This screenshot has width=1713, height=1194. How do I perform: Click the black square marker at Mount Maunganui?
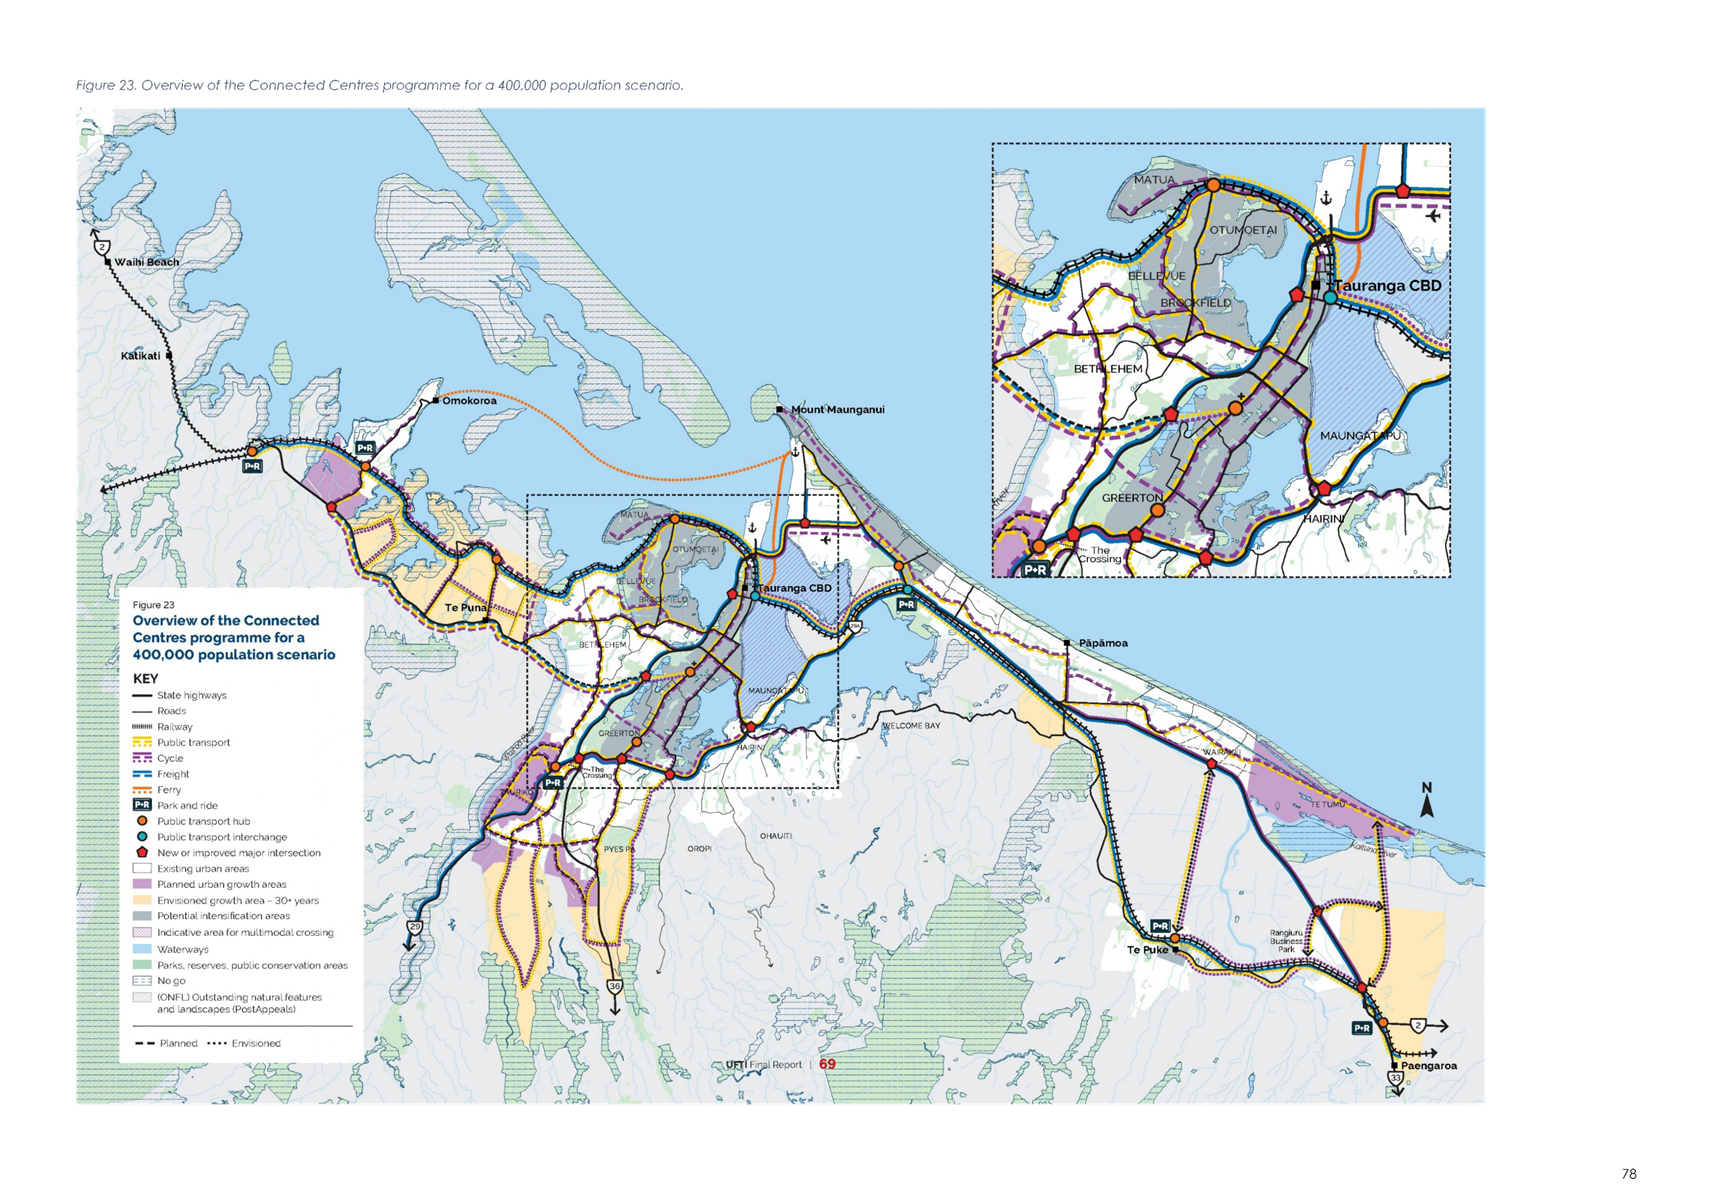780,409
